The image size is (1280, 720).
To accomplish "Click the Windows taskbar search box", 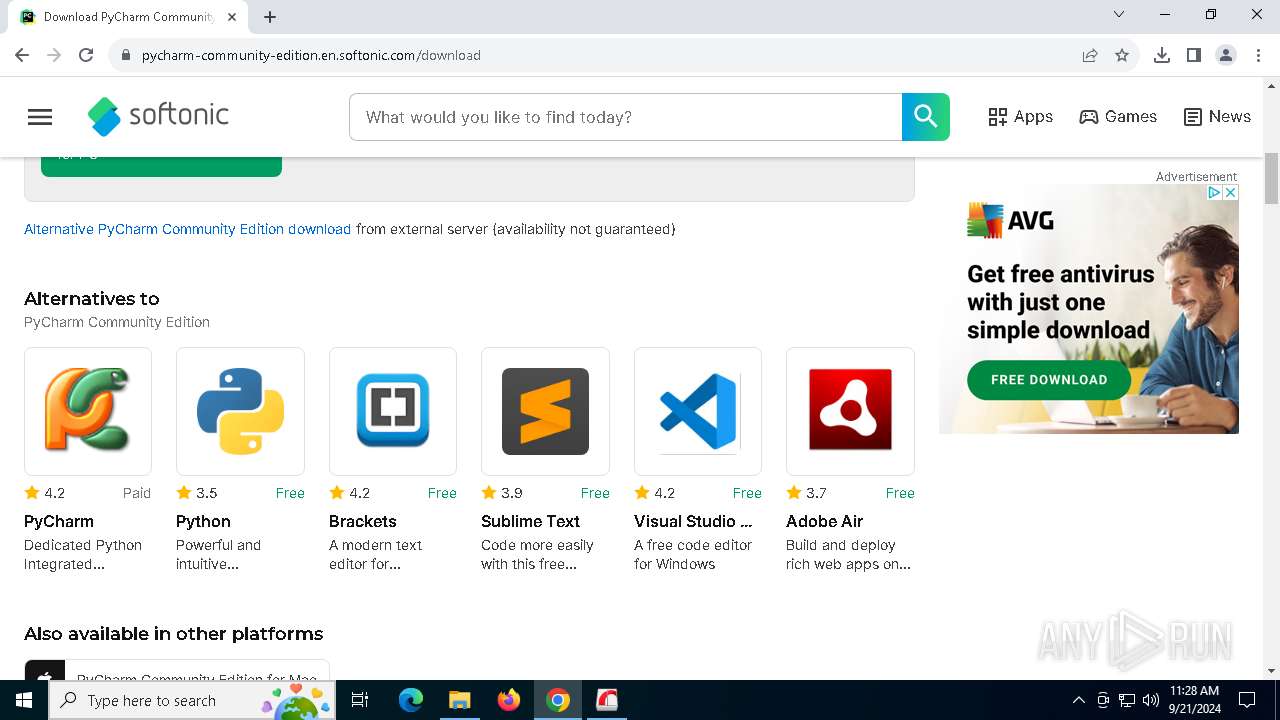I will [192, 700].
